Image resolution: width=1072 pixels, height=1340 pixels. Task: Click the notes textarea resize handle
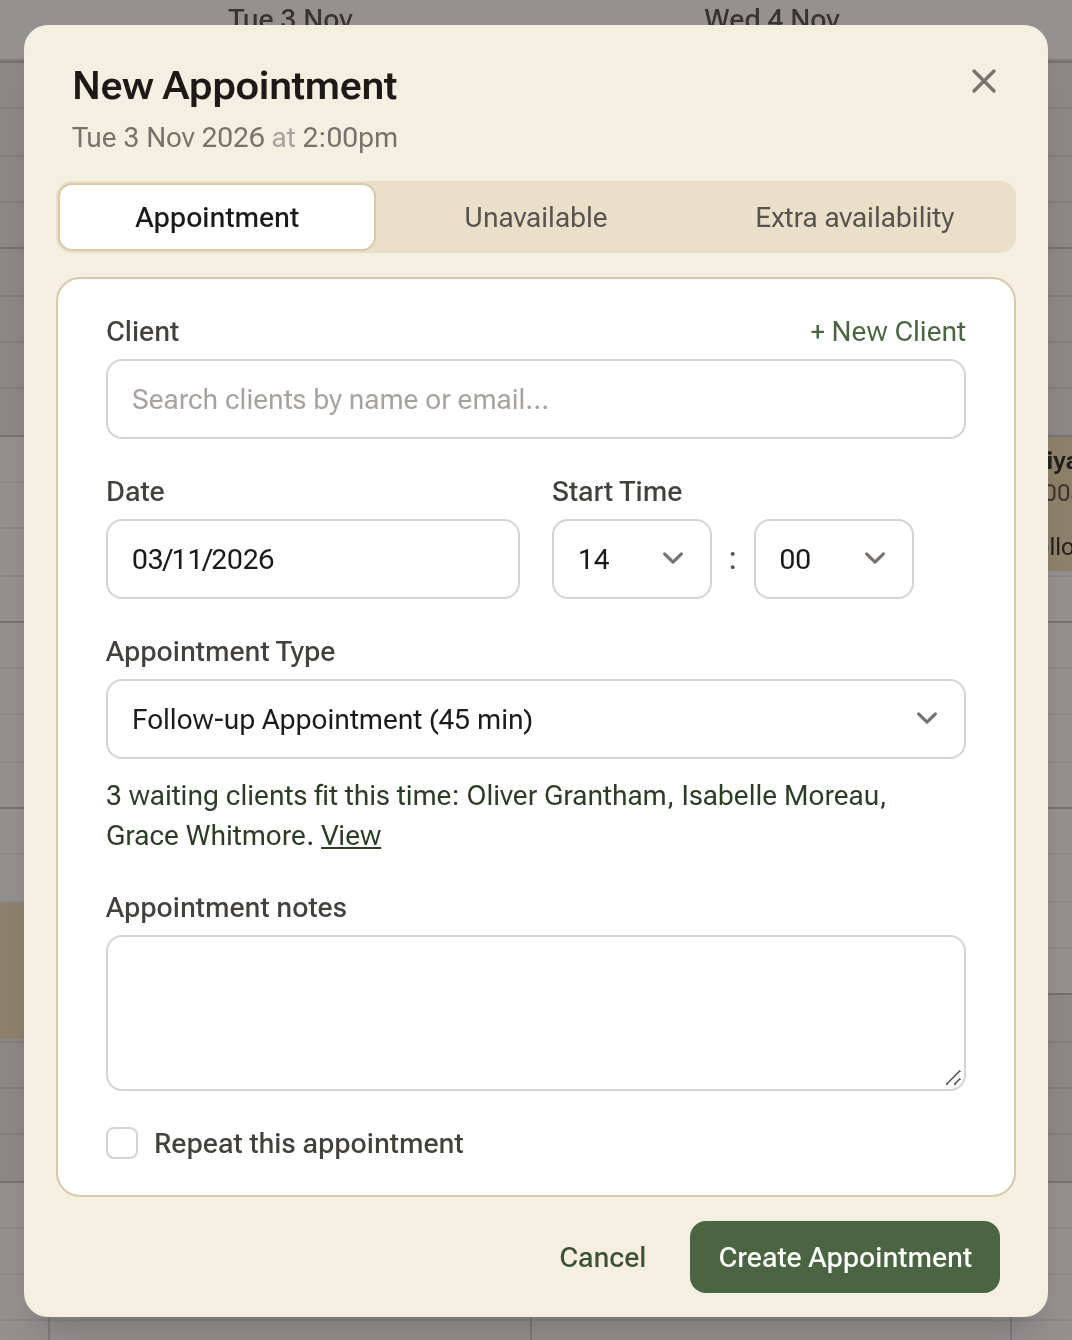click(x=953, y=1078)
